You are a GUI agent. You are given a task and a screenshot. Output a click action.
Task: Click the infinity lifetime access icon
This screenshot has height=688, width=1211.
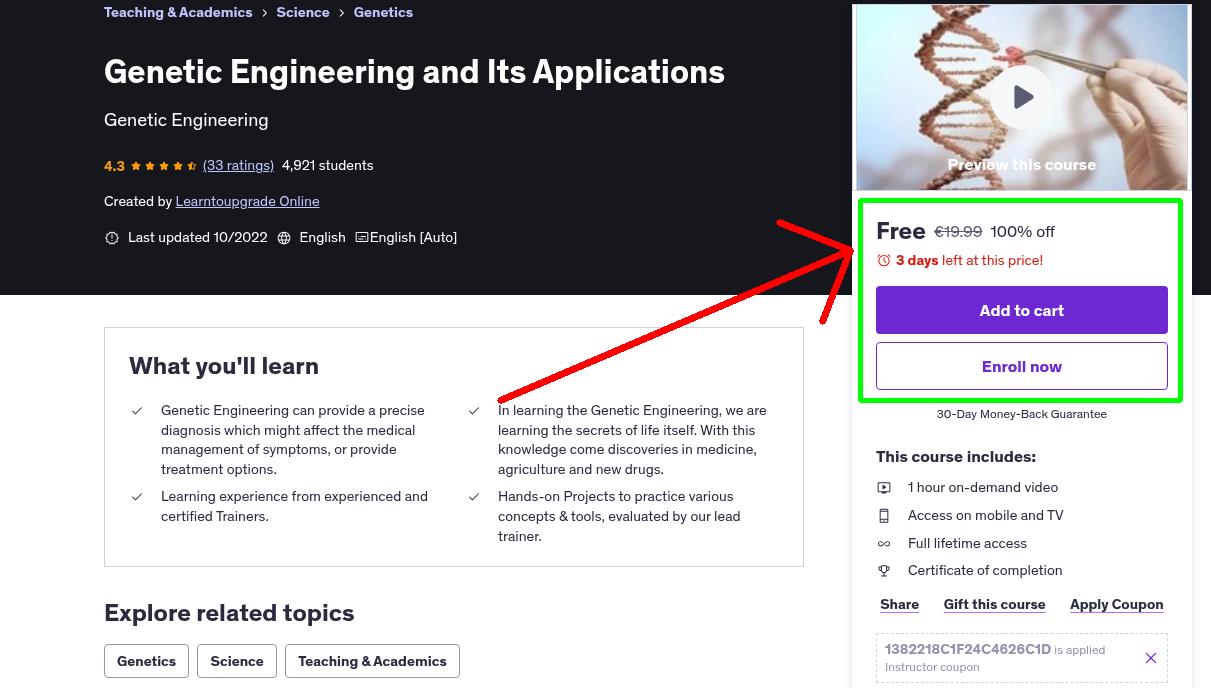click(884, 544)
